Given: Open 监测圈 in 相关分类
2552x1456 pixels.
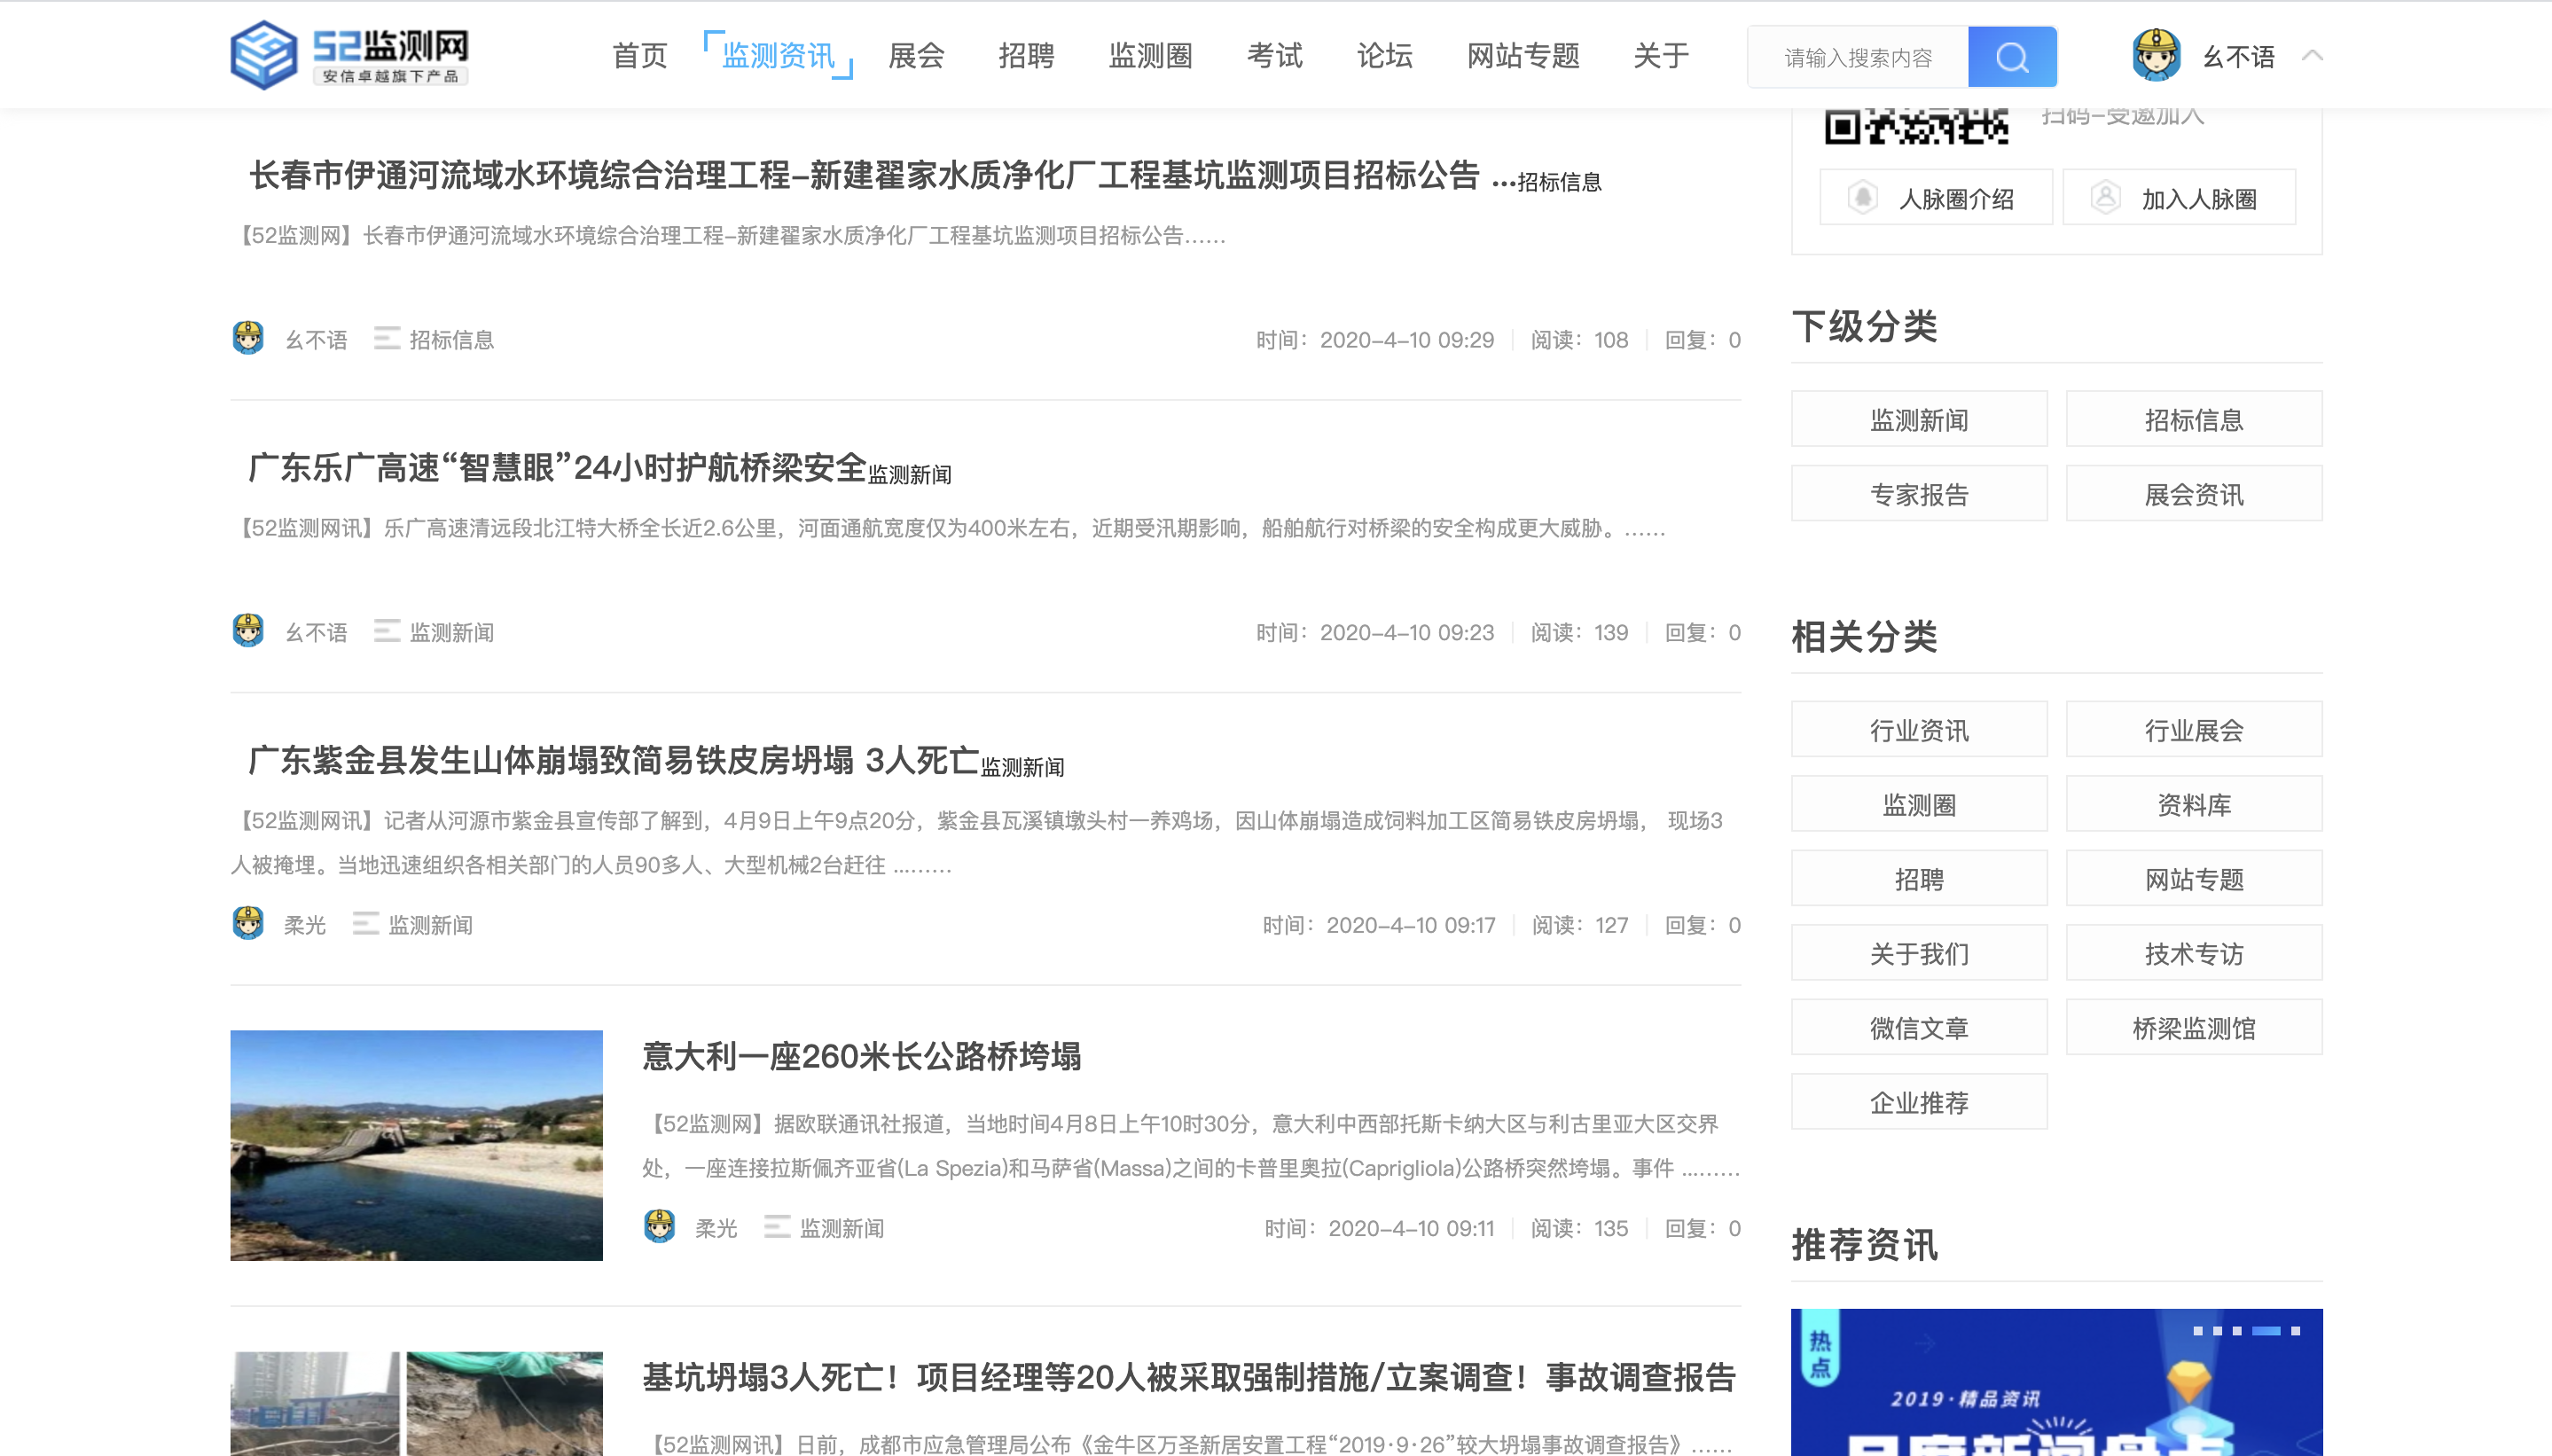Looking at the screenshot, I should [x=1919, y=804].
